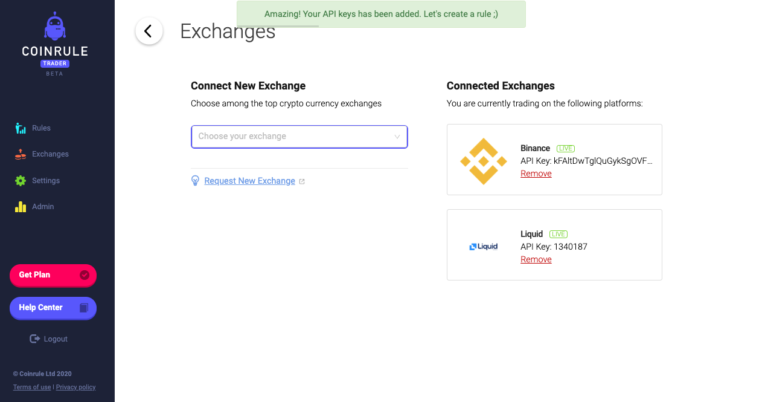The height and width of the screenshot is (402, 768).
Task: Click into the Choose your exchange field
Action: tap(299, 137)
